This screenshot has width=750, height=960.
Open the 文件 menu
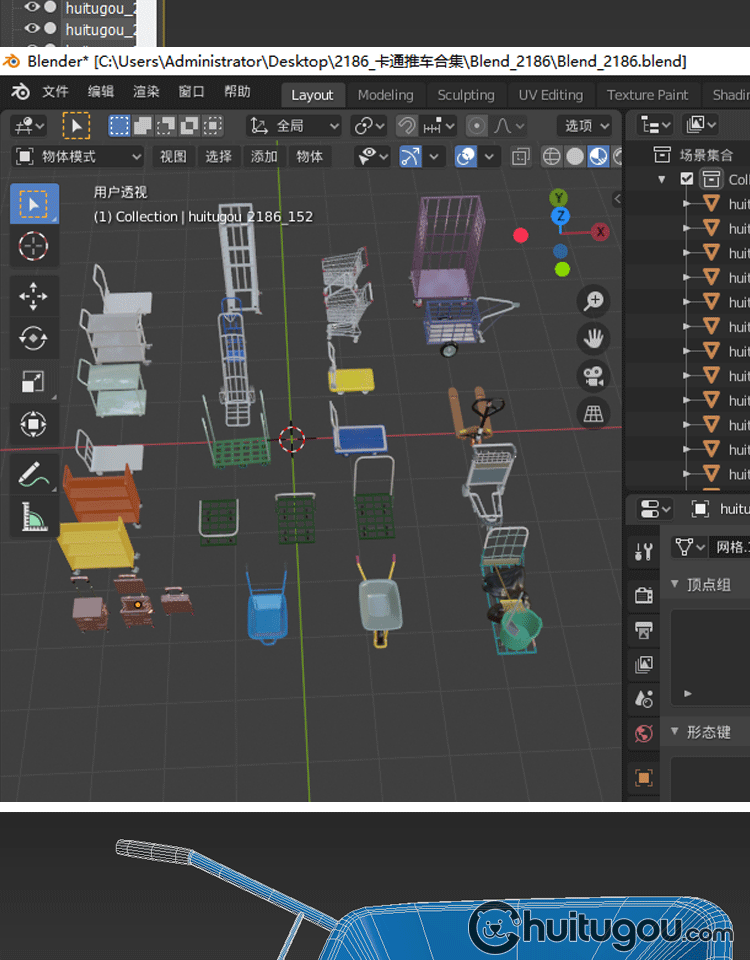pos(55,93)
